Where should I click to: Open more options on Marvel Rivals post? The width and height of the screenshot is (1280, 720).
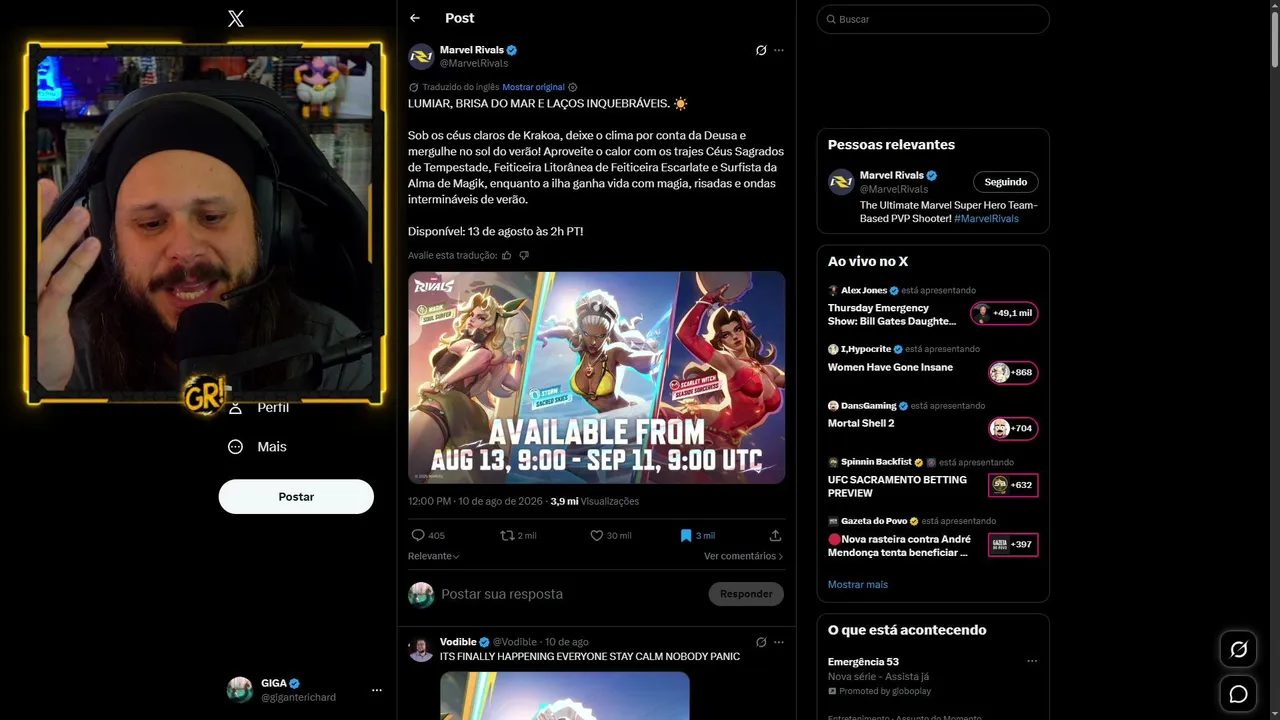click(779, 50)
